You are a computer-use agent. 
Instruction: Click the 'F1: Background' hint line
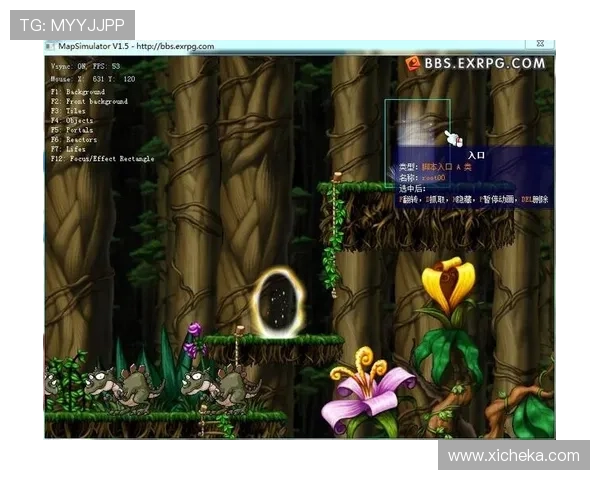click(x=78, y=92)
